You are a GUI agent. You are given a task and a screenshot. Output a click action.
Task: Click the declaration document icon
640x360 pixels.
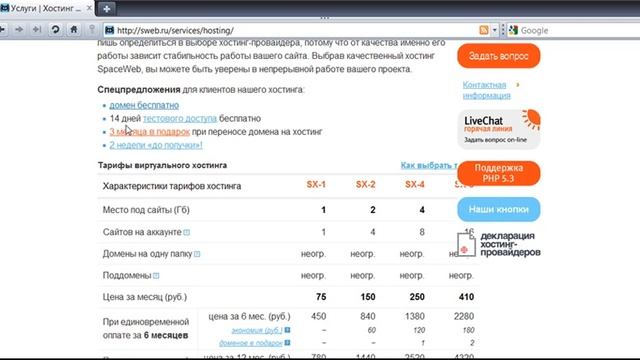[x=466, y=244]
